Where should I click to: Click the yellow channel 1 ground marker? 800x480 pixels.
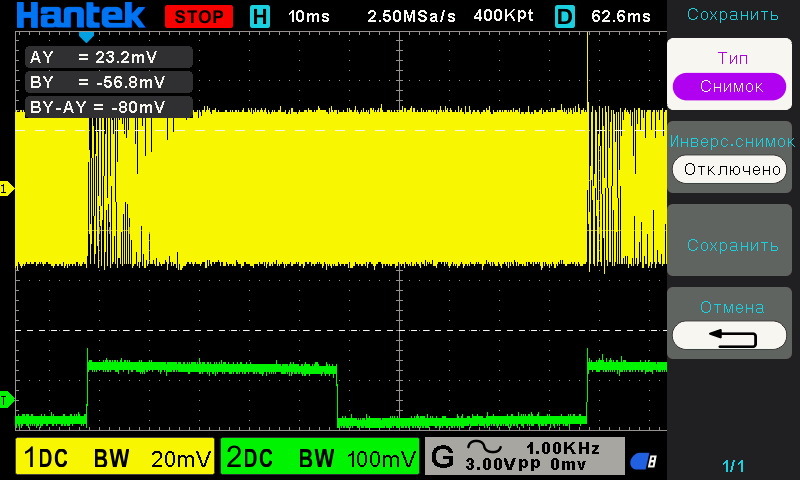point(7,189)
